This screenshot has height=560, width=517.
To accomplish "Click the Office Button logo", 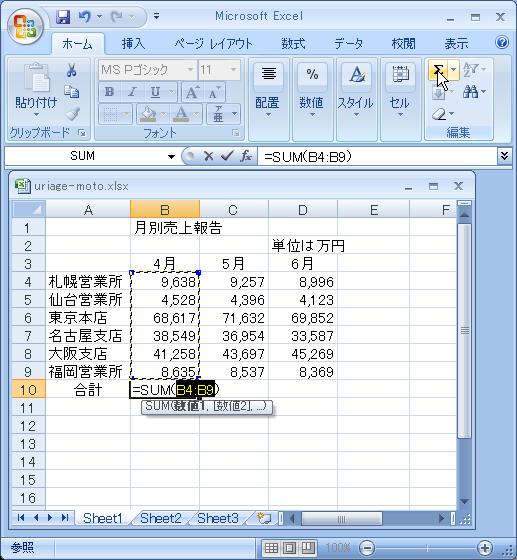I will point(24,27).
